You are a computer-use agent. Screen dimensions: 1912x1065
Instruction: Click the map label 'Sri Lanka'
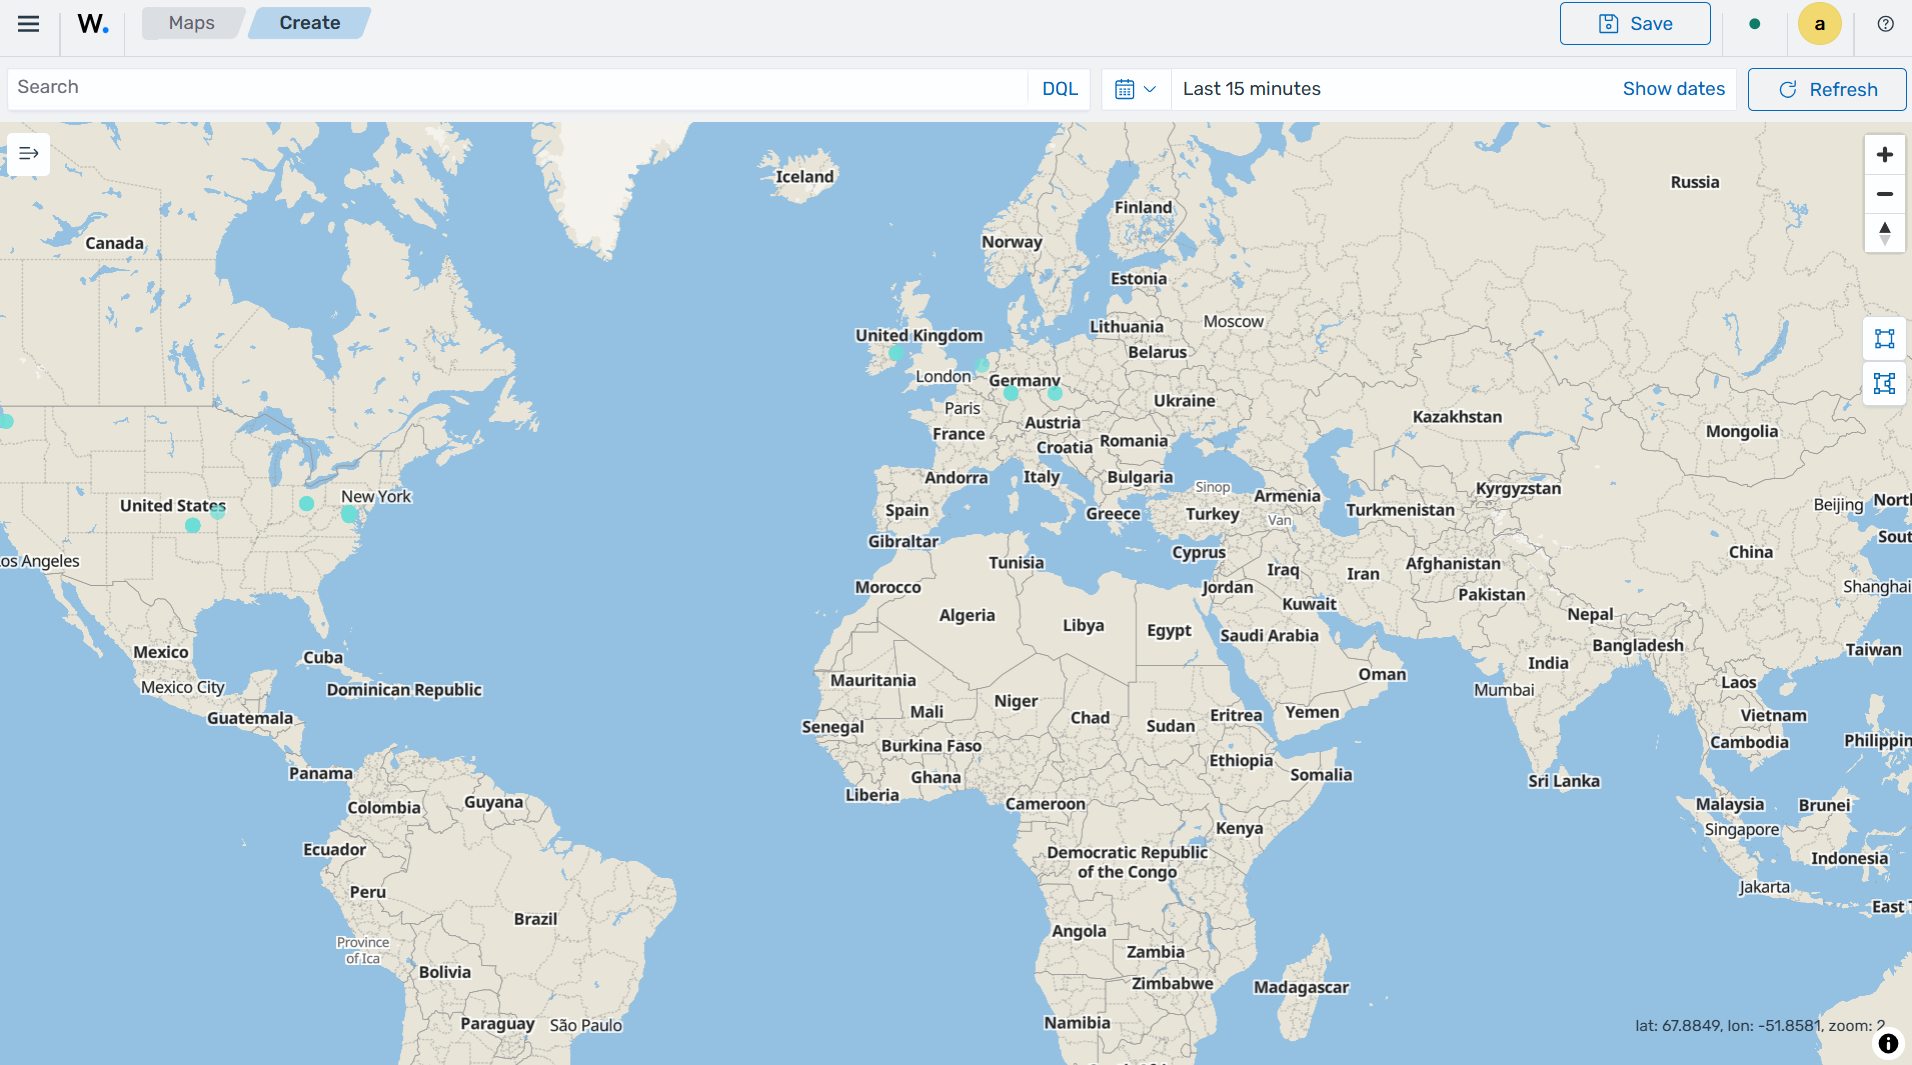(x=1563, y=781)
